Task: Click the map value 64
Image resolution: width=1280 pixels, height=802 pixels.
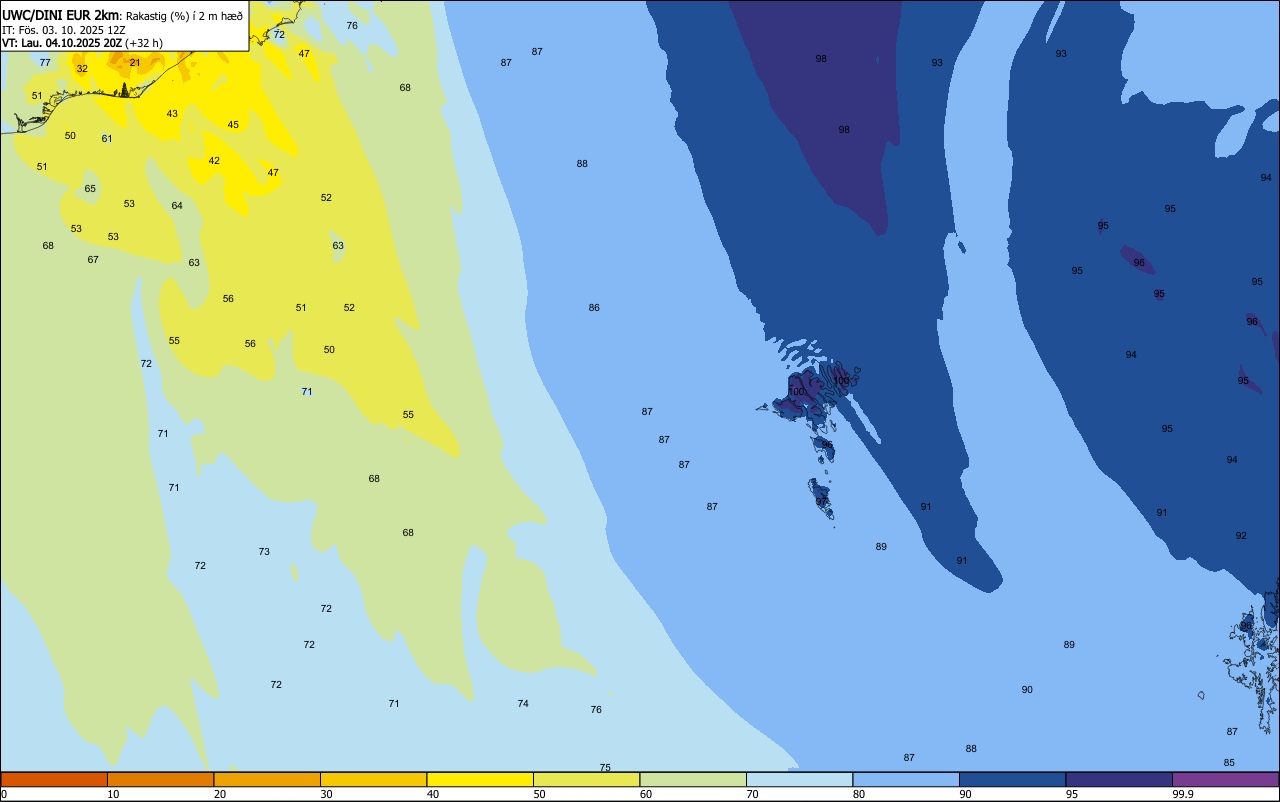Action: 177,206
